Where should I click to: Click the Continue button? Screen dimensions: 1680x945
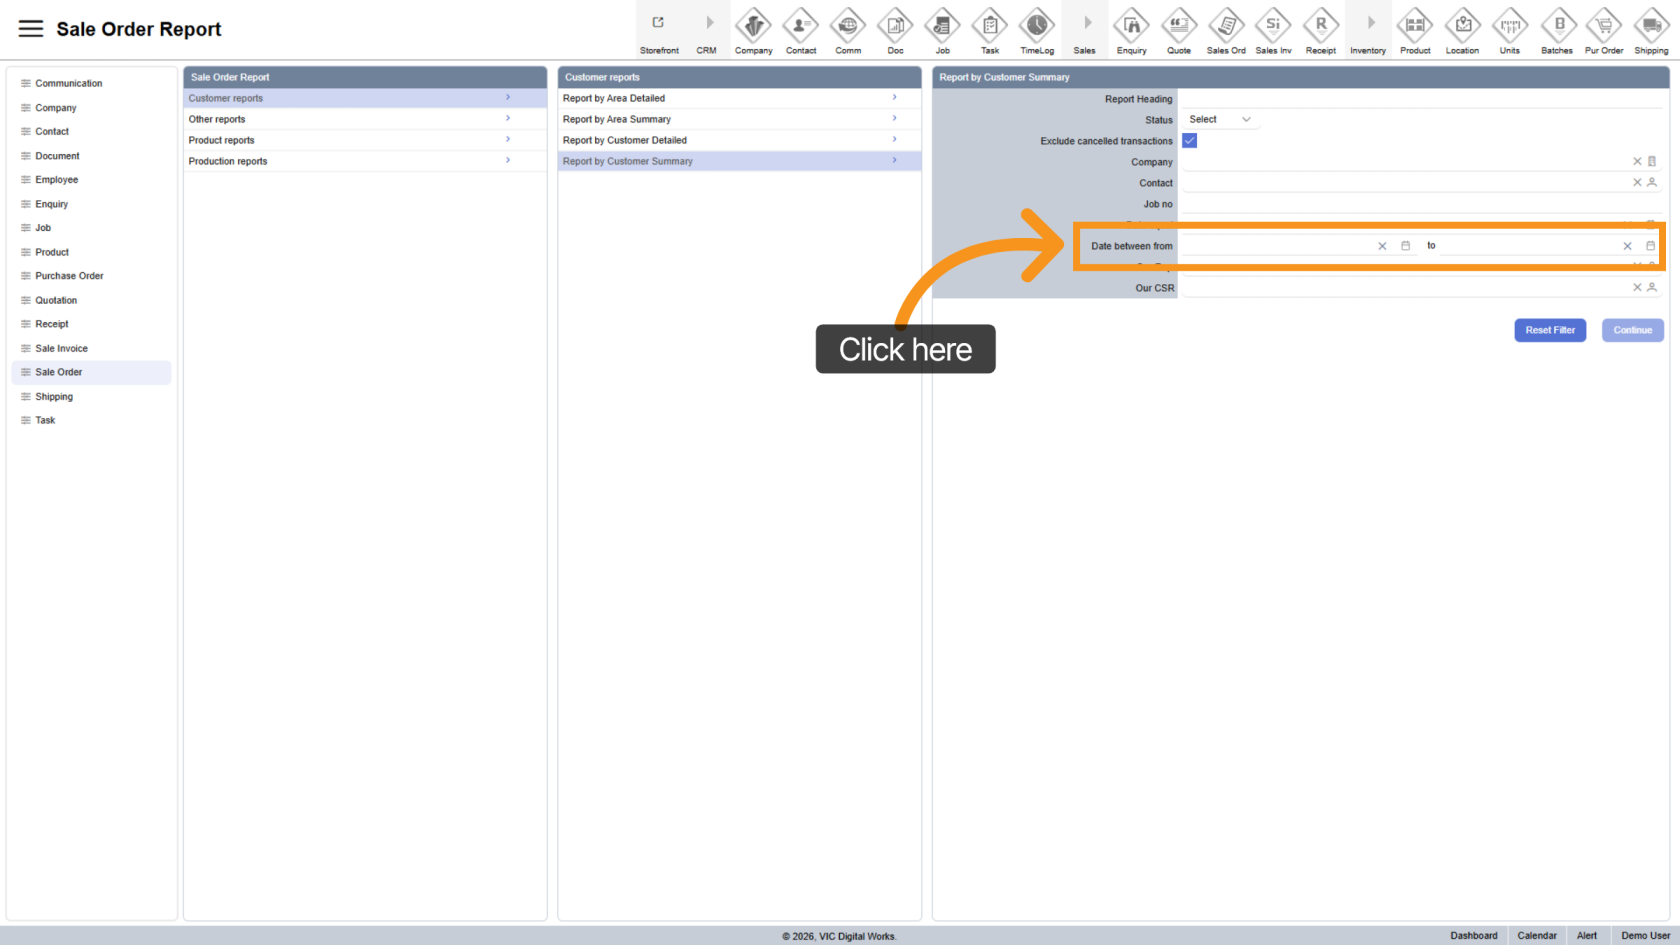click(1632, 330)
